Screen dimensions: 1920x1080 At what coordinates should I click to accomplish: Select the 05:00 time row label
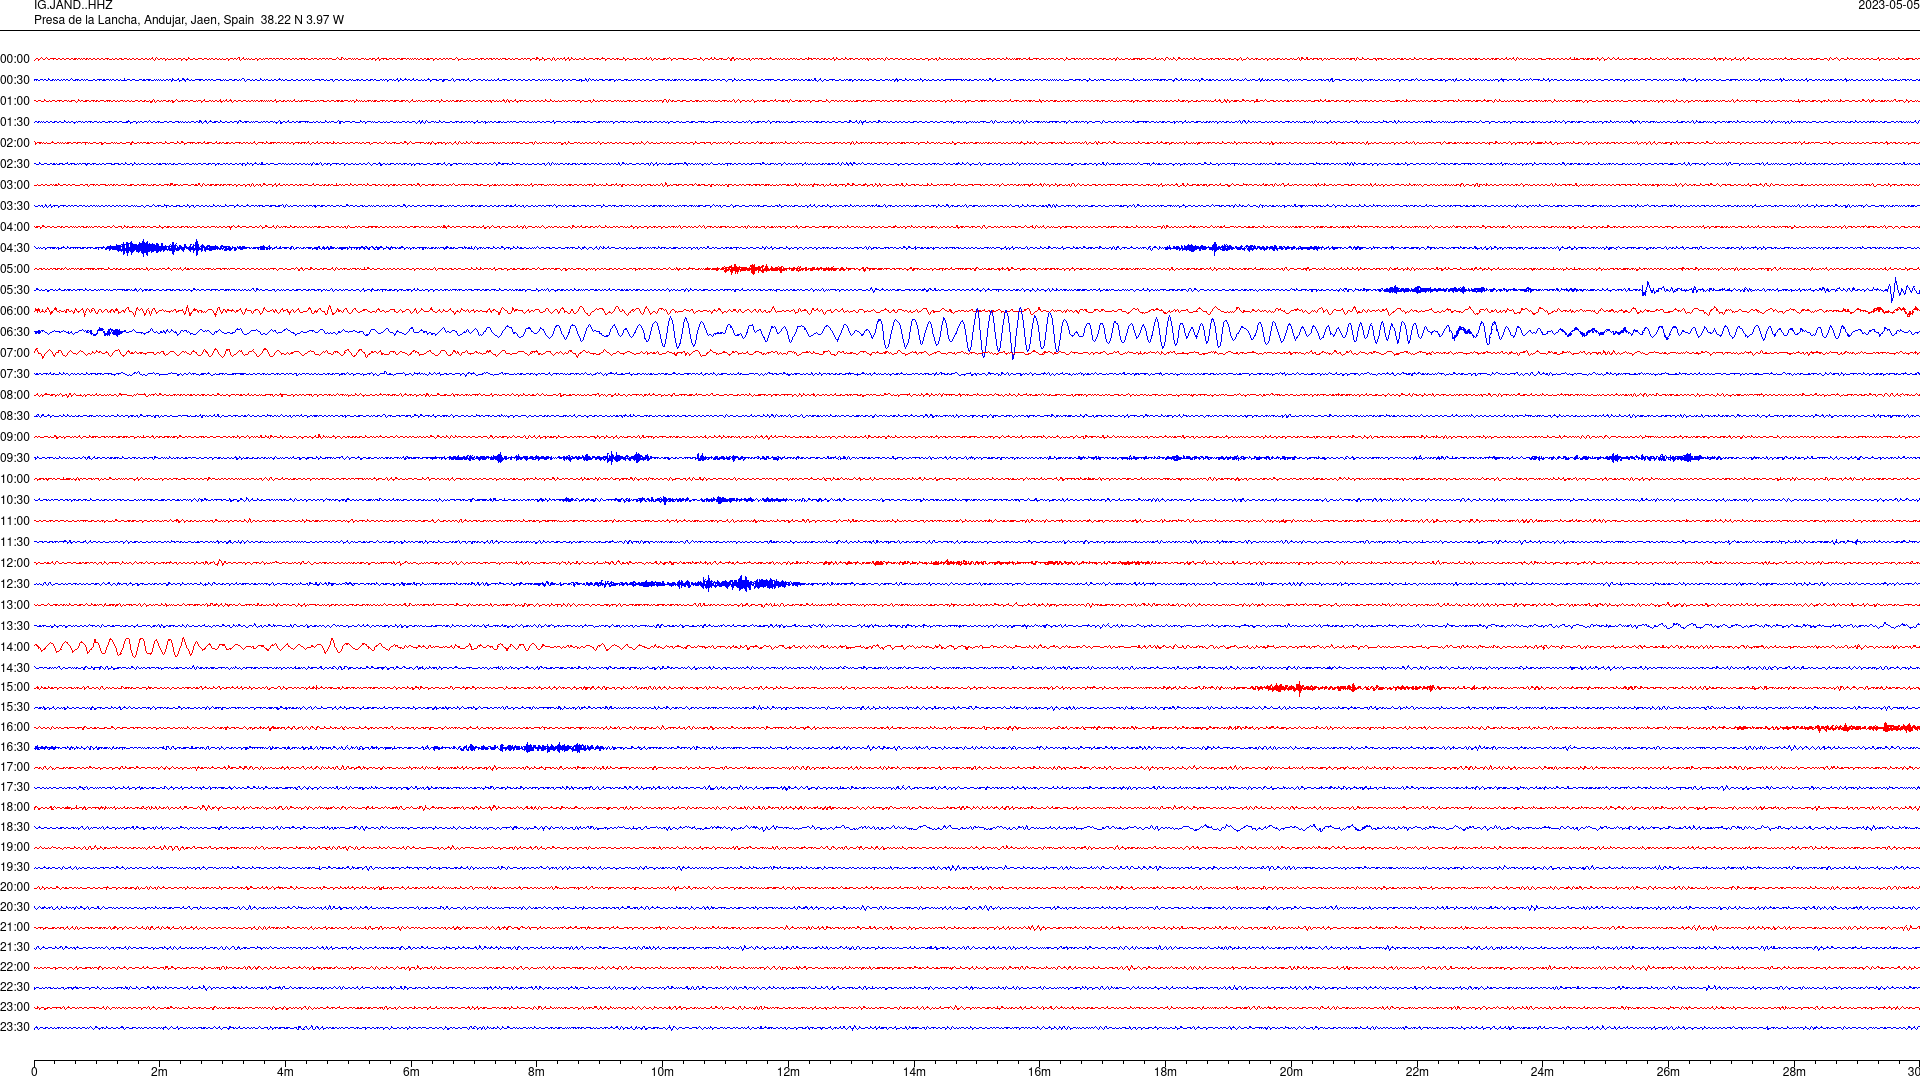15,269
